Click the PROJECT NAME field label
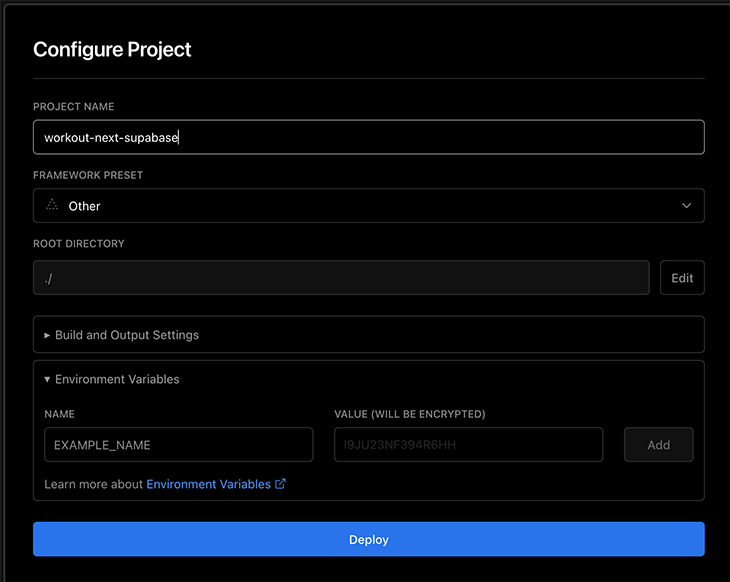 (x=73, y=107)
